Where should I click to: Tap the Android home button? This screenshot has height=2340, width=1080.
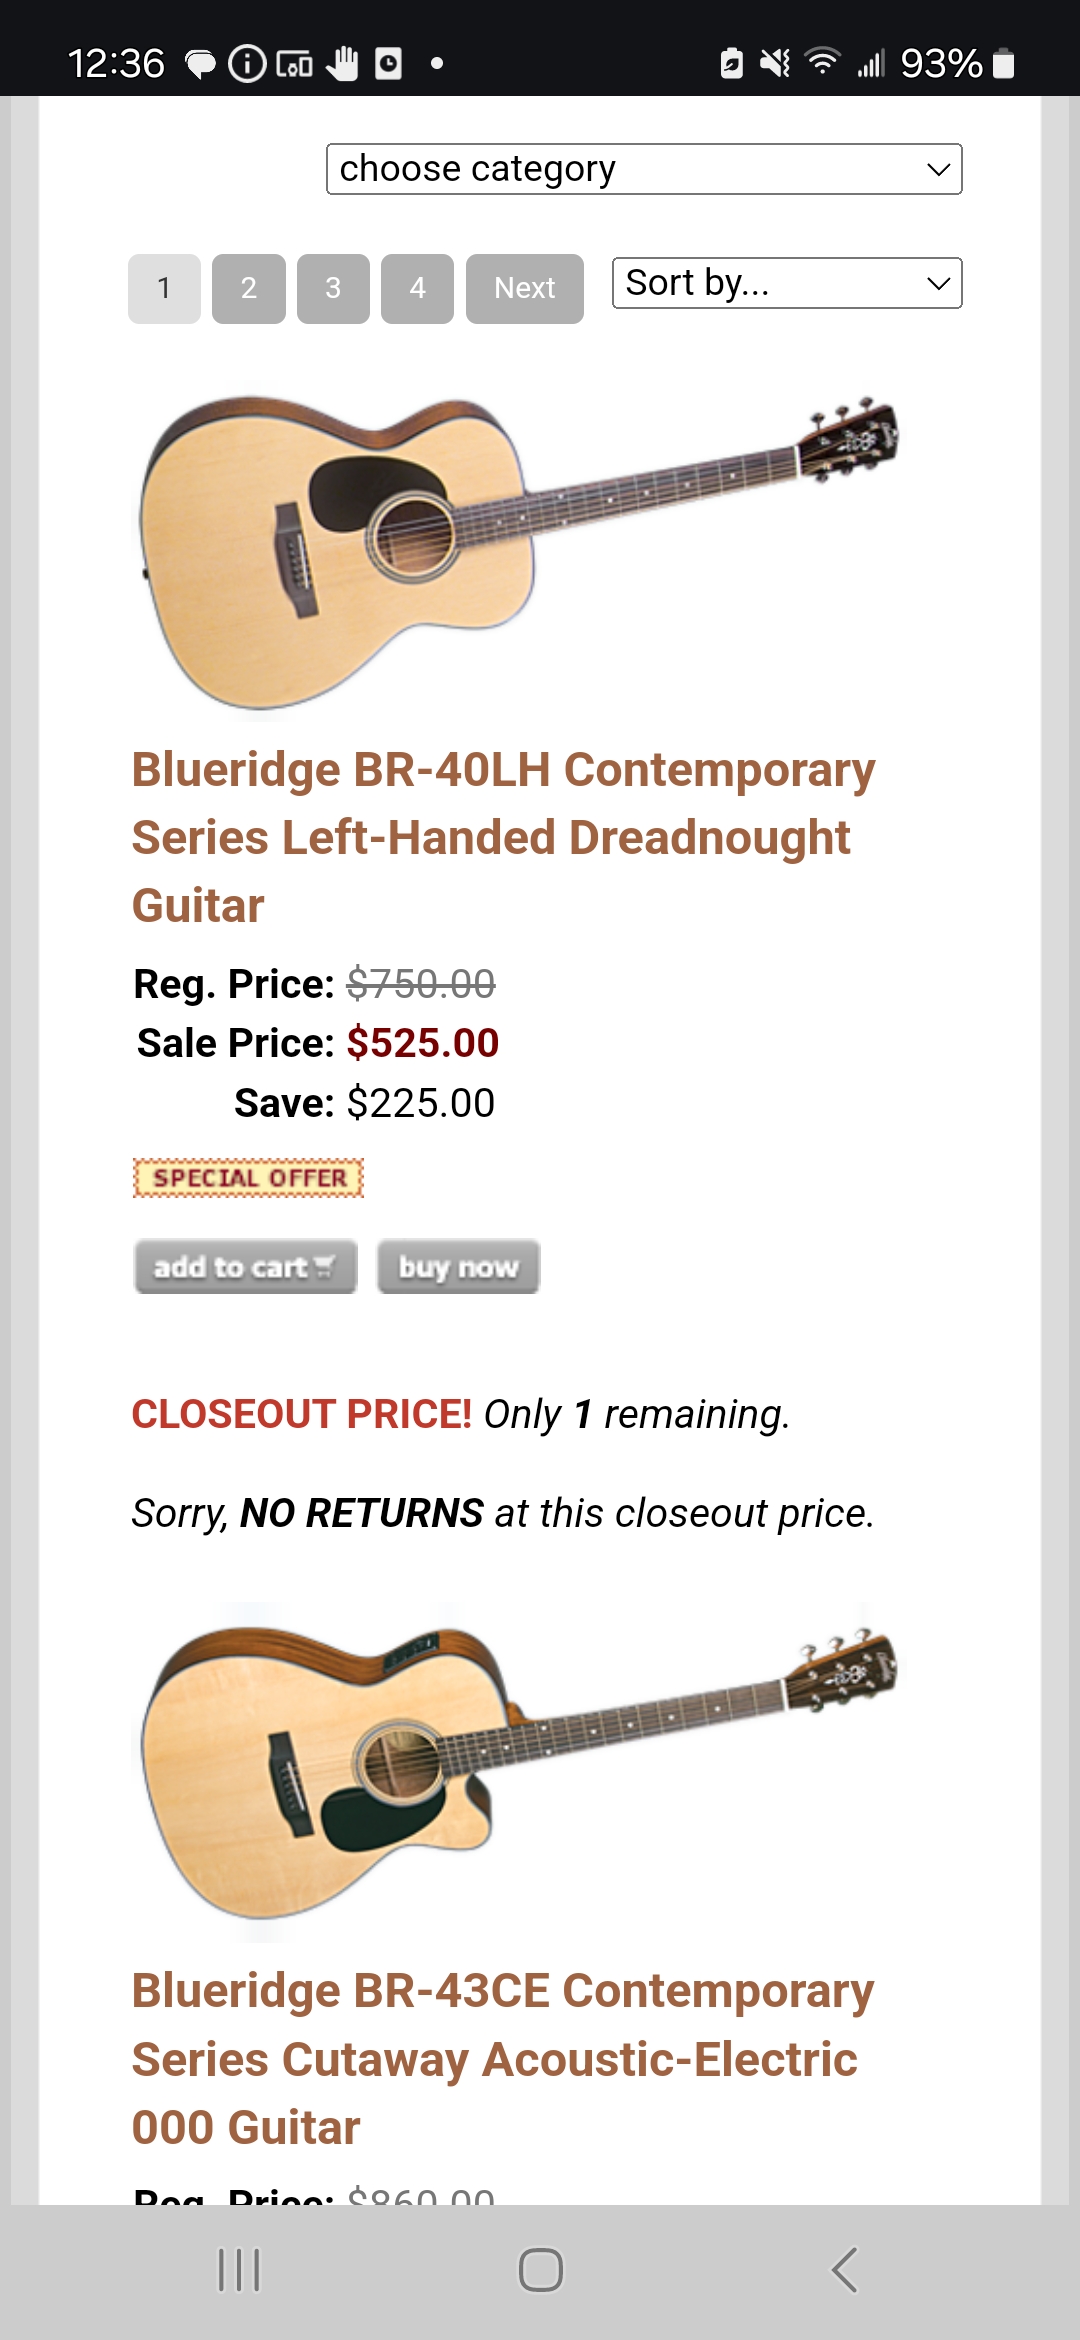tap(540, 2270)
